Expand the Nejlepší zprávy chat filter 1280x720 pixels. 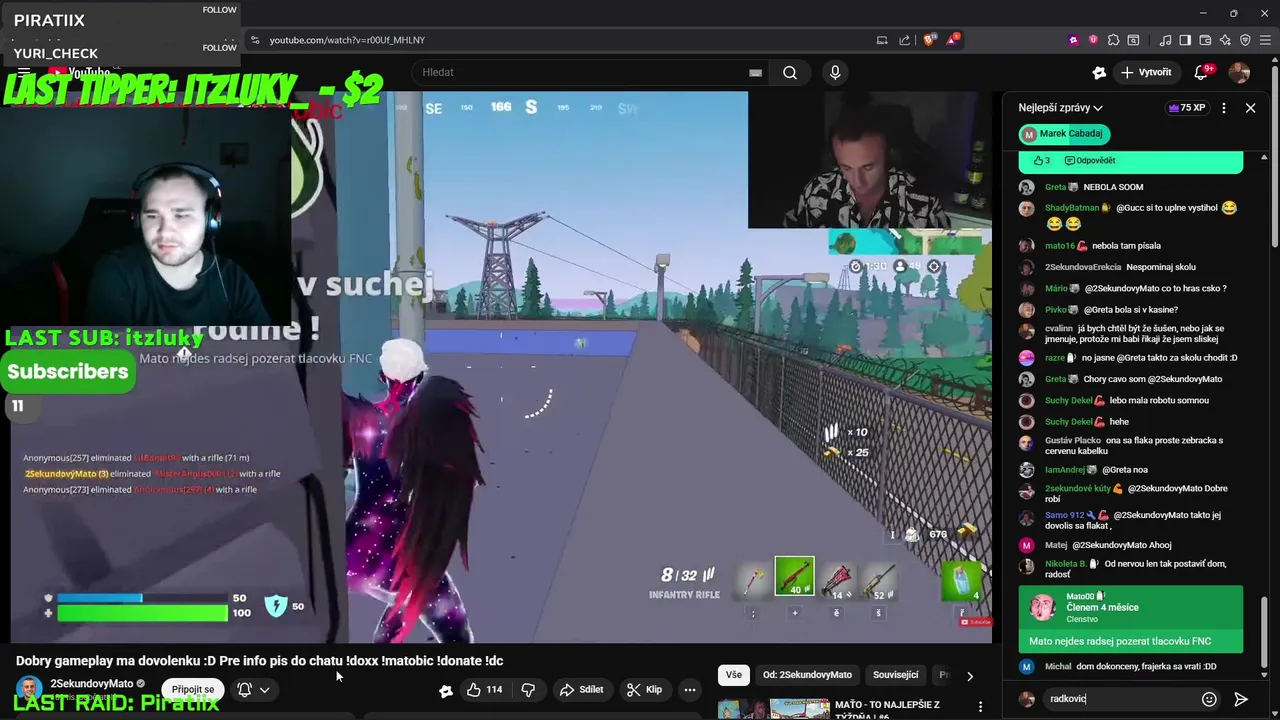pyautogui.click(x=1061, y=108)
